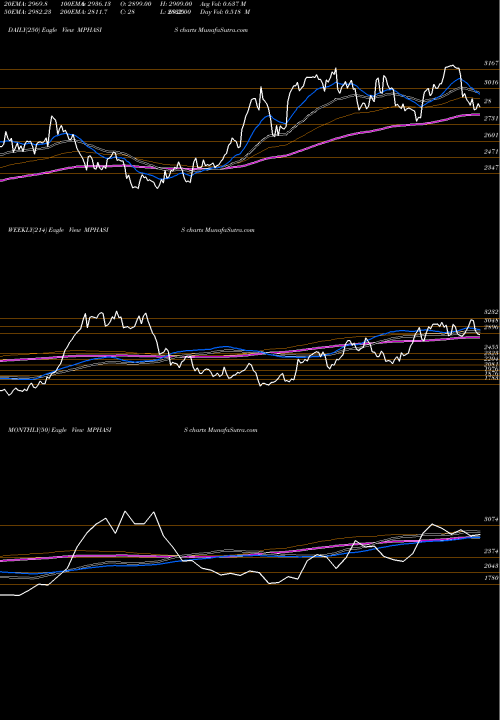Click the 2347 price label on daily chart
Viewport: 500px width, 720px height.
click(491, 168)
